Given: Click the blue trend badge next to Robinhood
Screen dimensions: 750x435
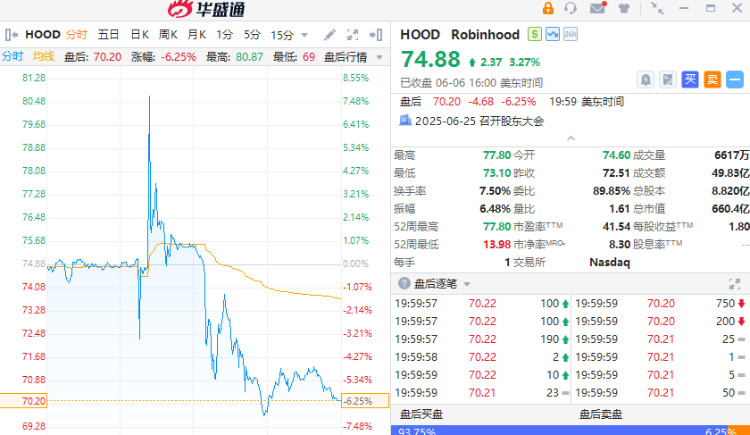Looking at the screenshot, I should [x=552, y=34].
